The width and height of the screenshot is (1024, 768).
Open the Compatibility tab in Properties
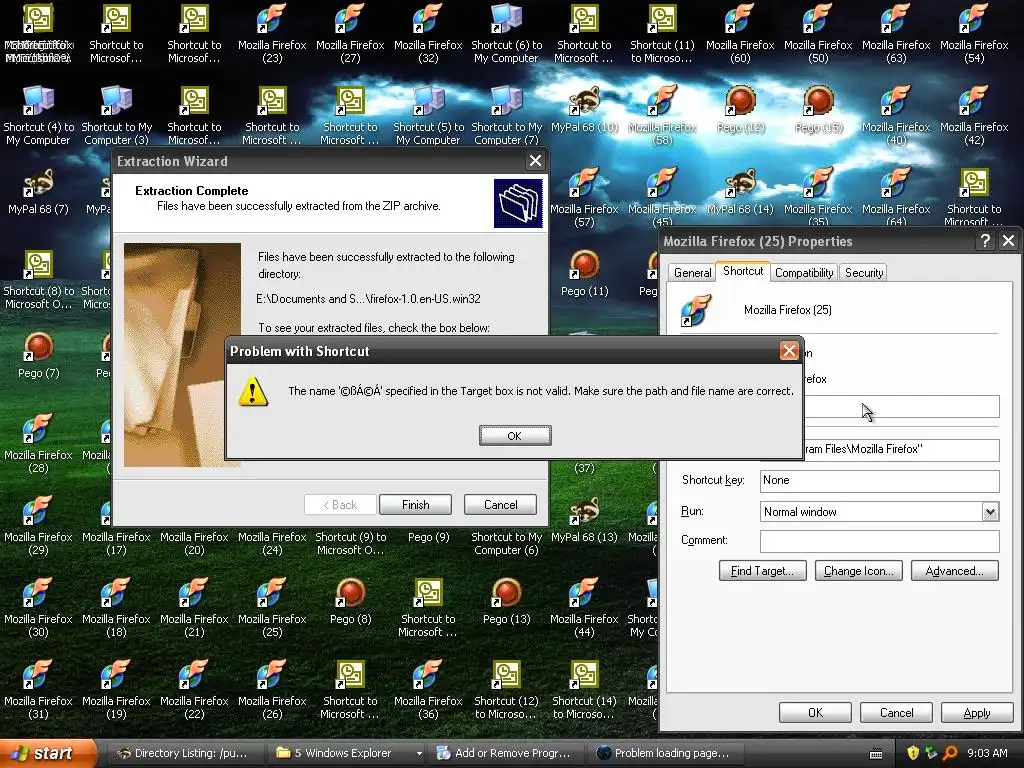[804, 272]
